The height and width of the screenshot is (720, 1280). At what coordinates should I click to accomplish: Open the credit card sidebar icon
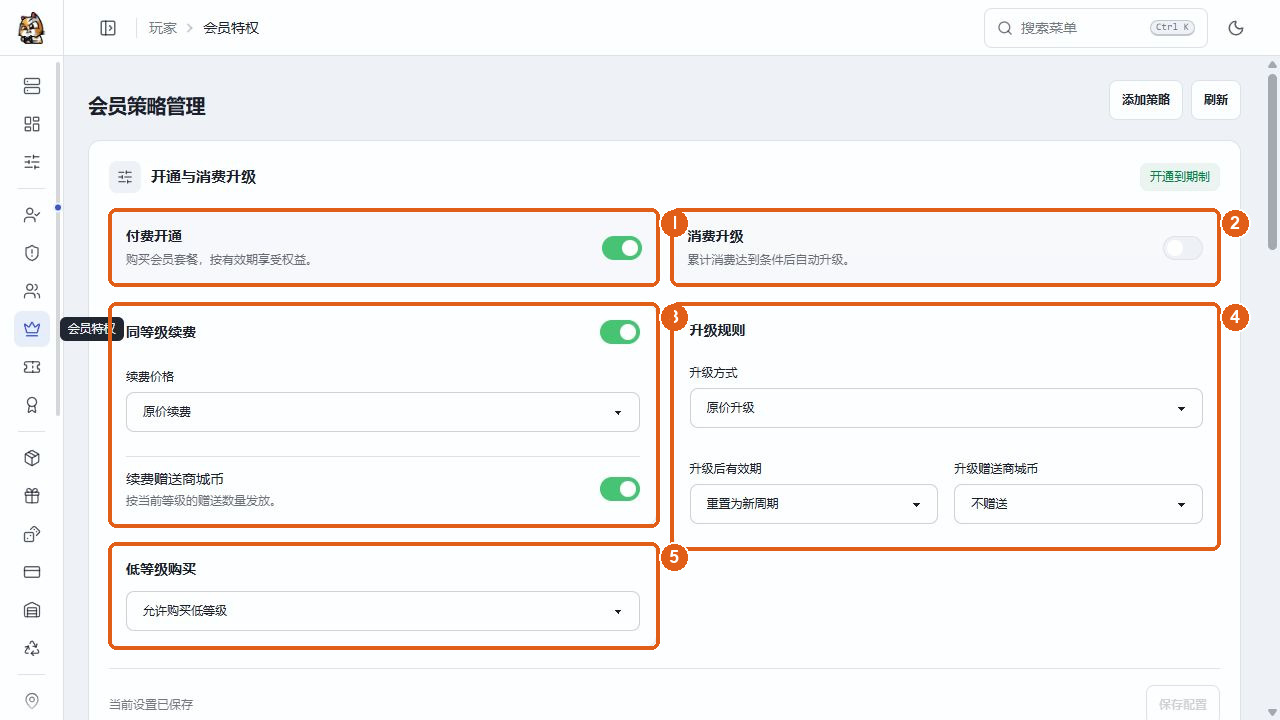tap(32, 572)
